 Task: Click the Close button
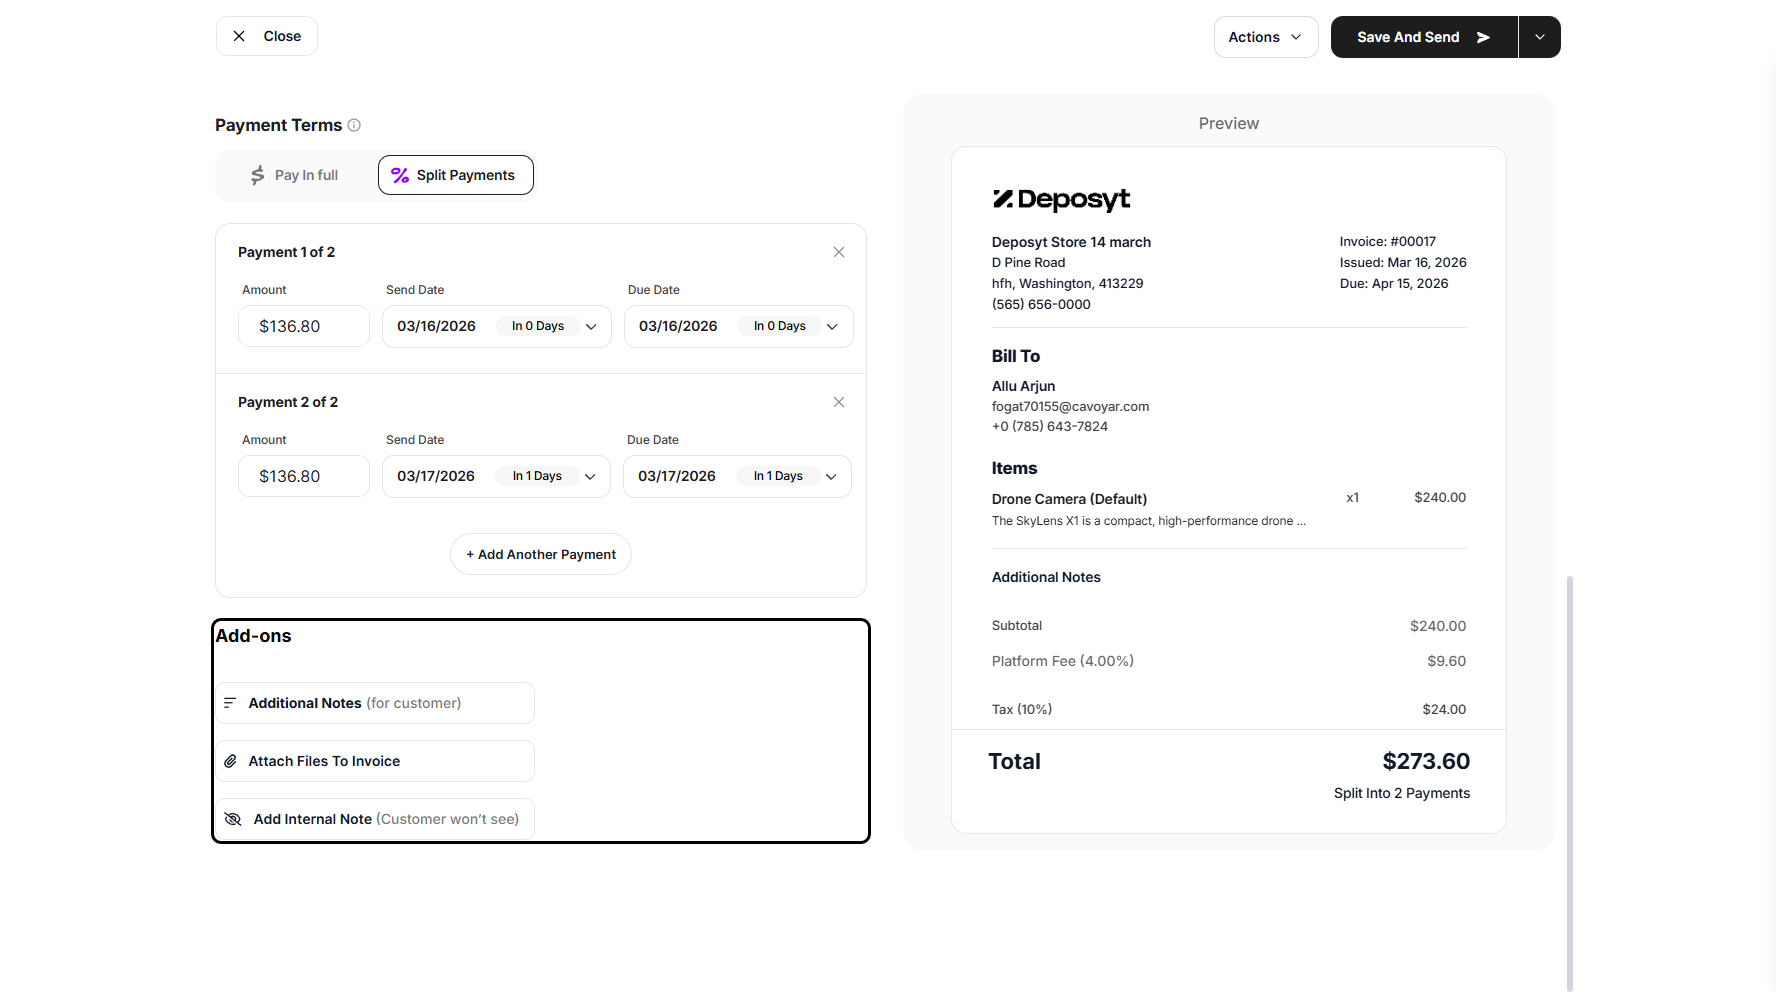pos(267,36)
